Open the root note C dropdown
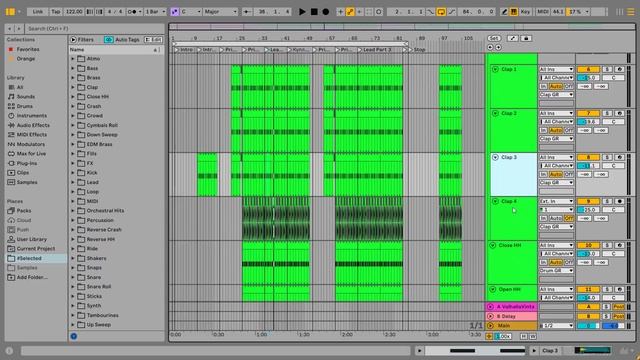640x360 pixels. (x=191, y=12)
